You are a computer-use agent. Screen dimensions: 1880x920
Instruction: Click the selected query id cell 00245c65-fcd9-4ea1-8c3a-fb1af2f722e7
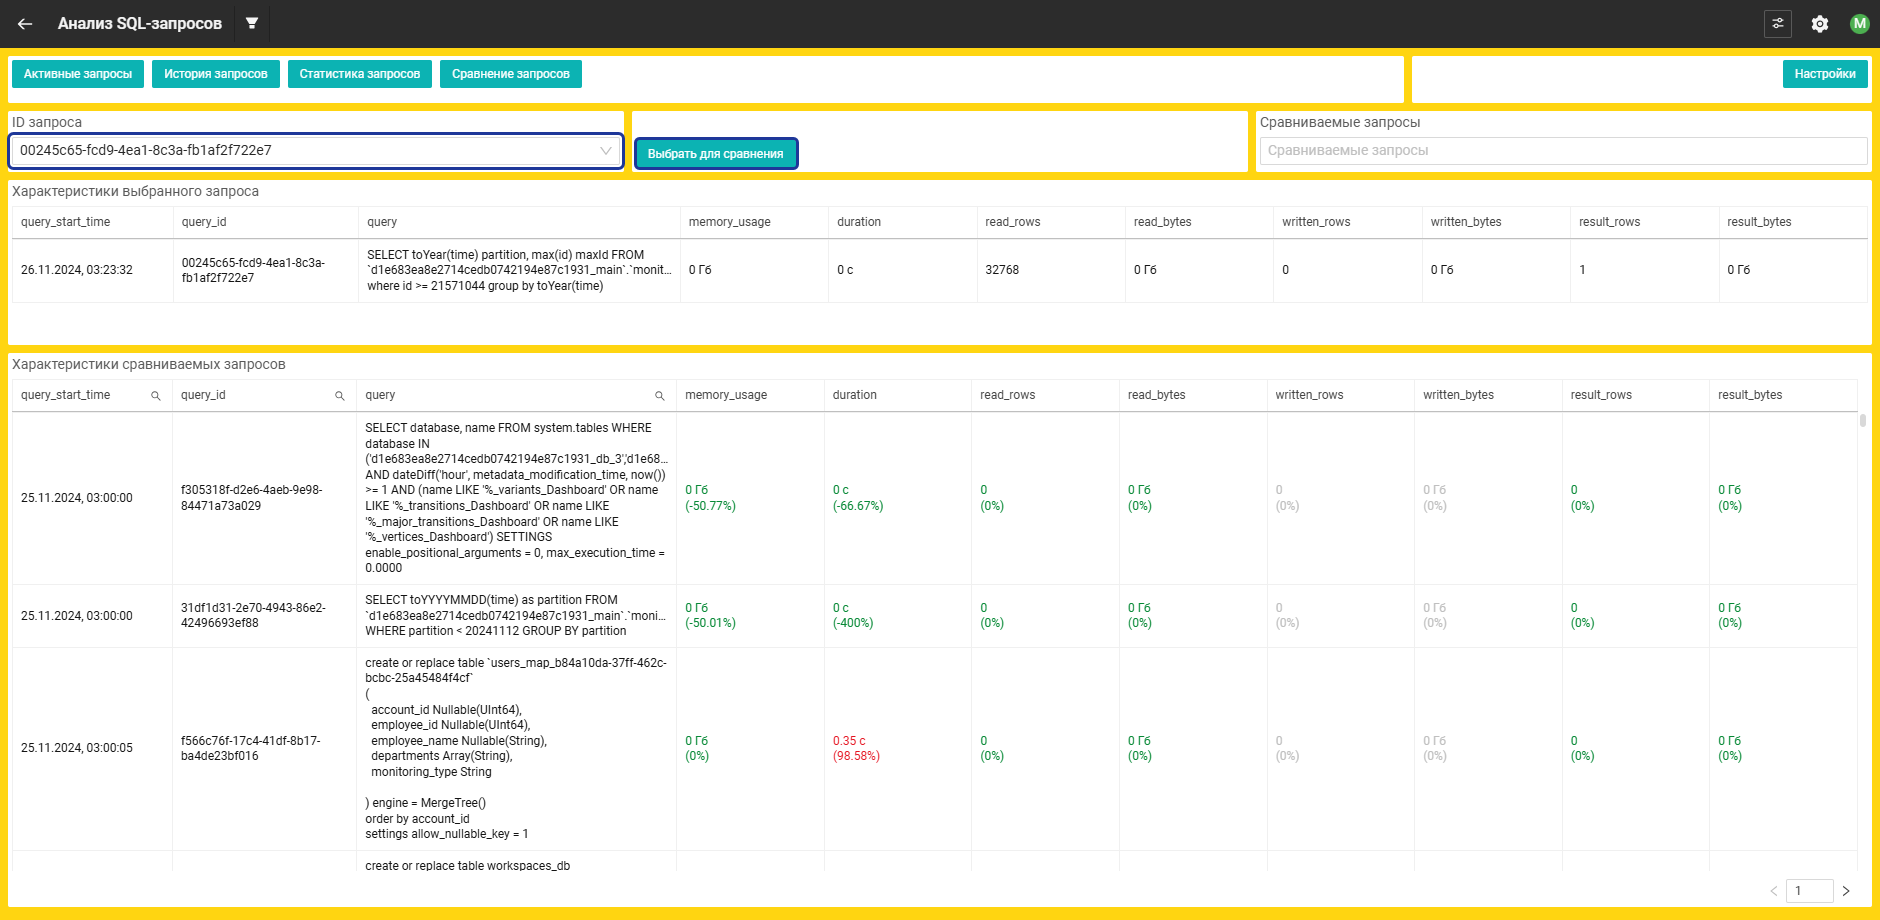(x=253, y=270)
